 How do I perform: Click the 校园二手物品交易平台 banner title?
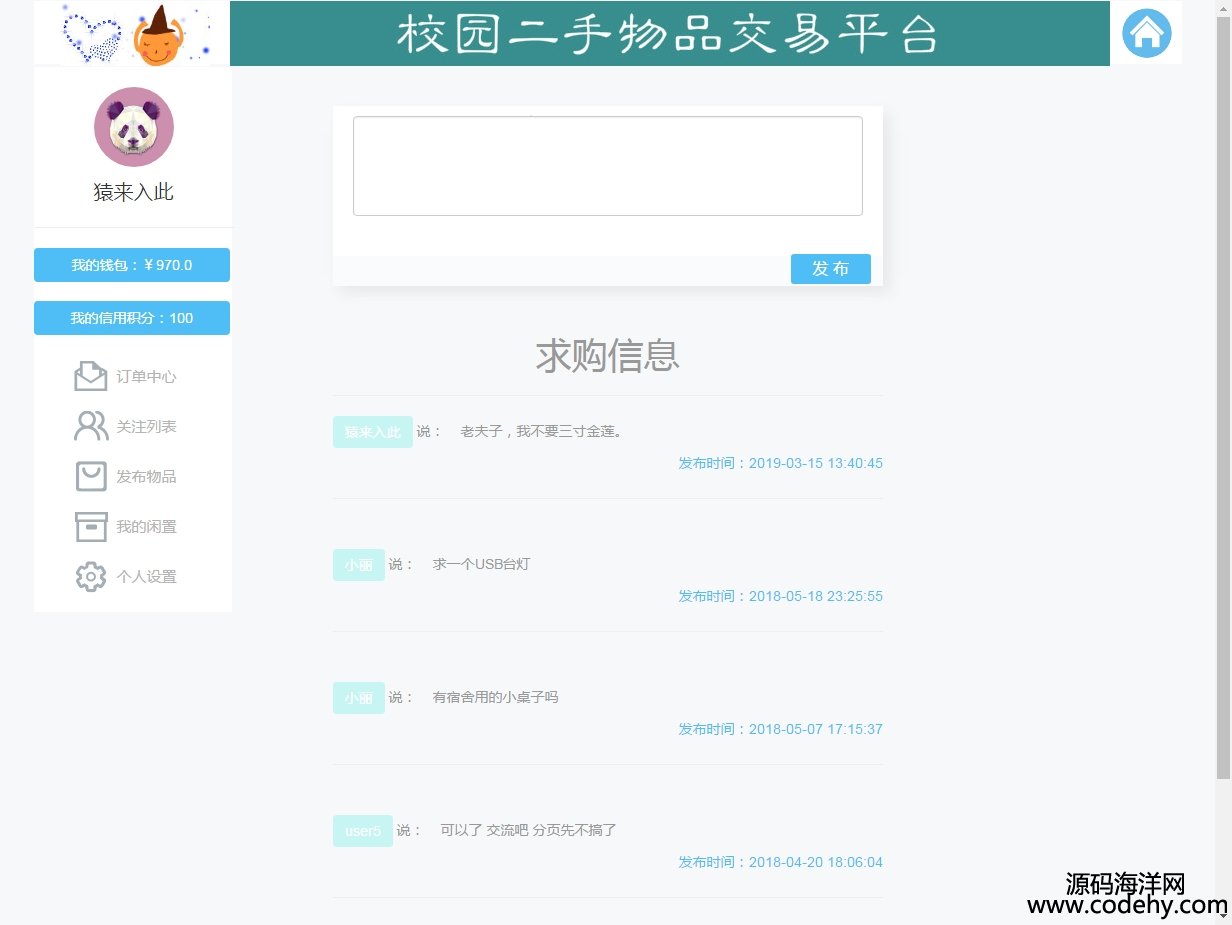click(x=667, y=34)
